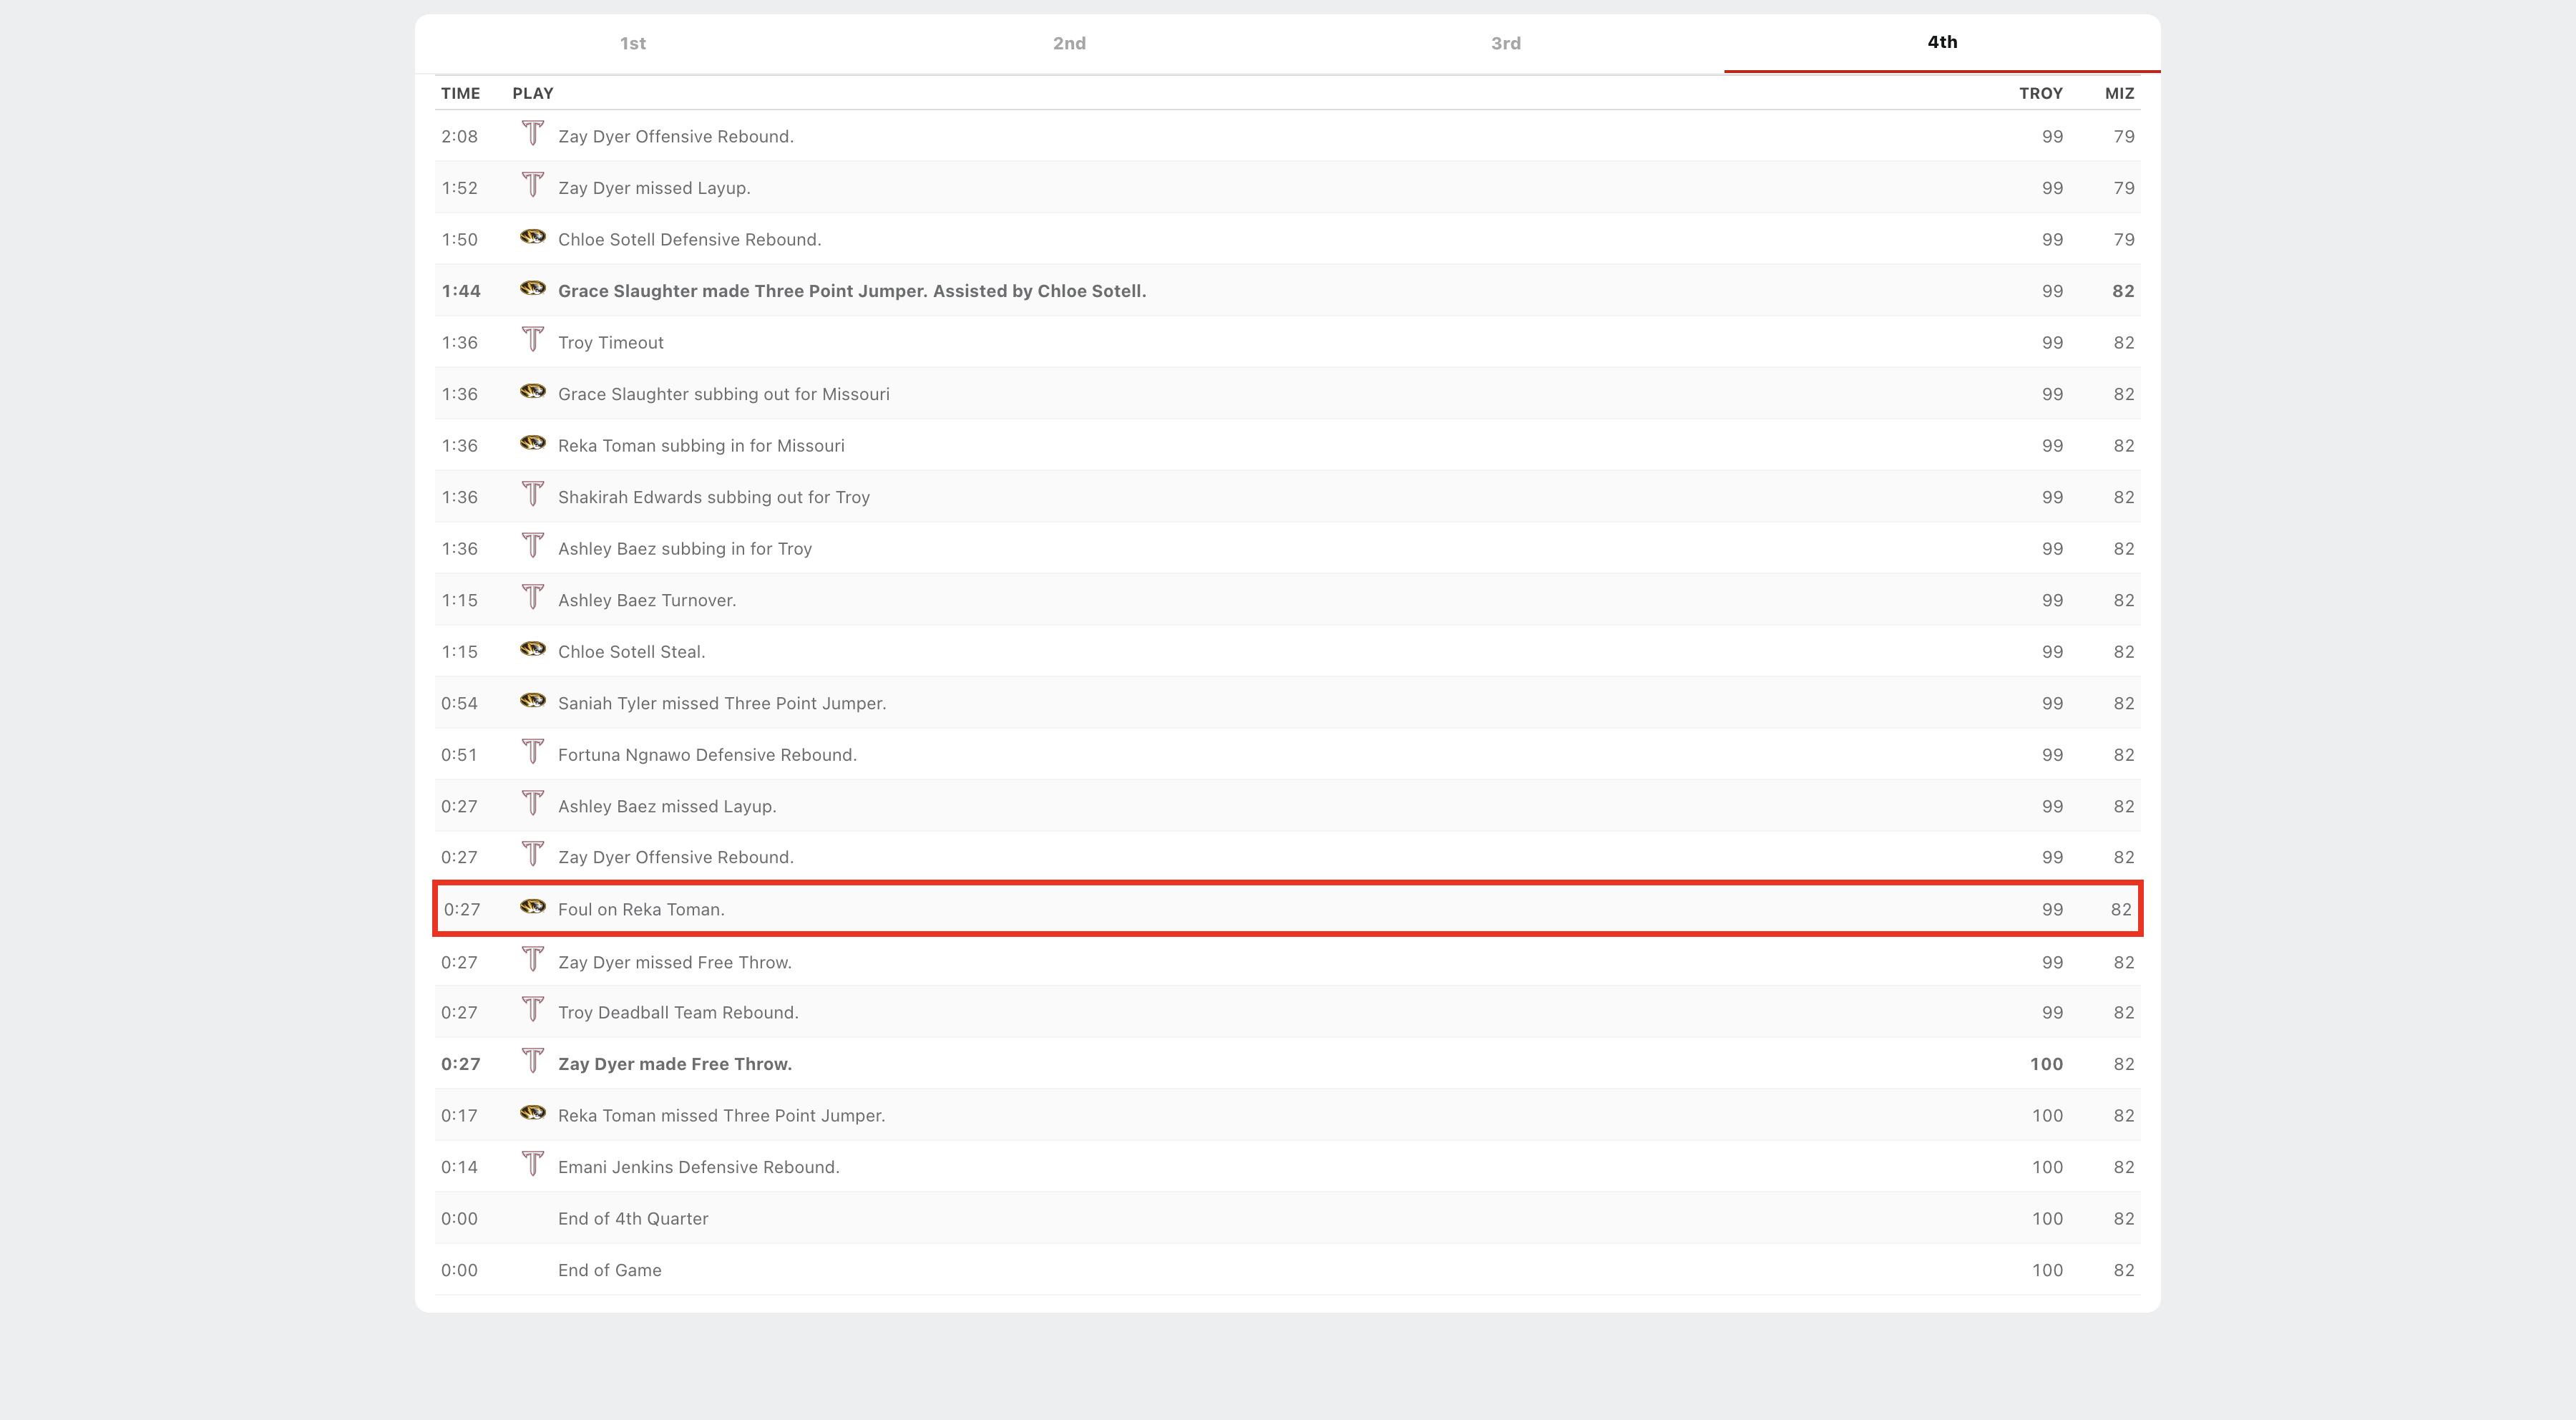Click Troy logo by Zay Dyer made Free Throw
Image resolution: width=2576 pixels, height=1420 pixels.
[x=532, y=1061]
